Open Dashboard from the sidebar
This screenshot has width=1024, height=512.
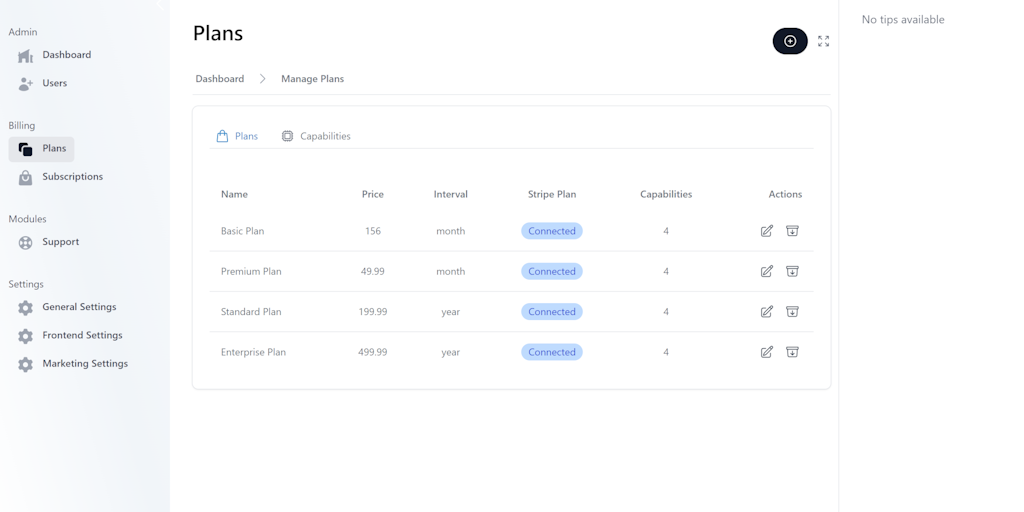(x=66, y=55)
